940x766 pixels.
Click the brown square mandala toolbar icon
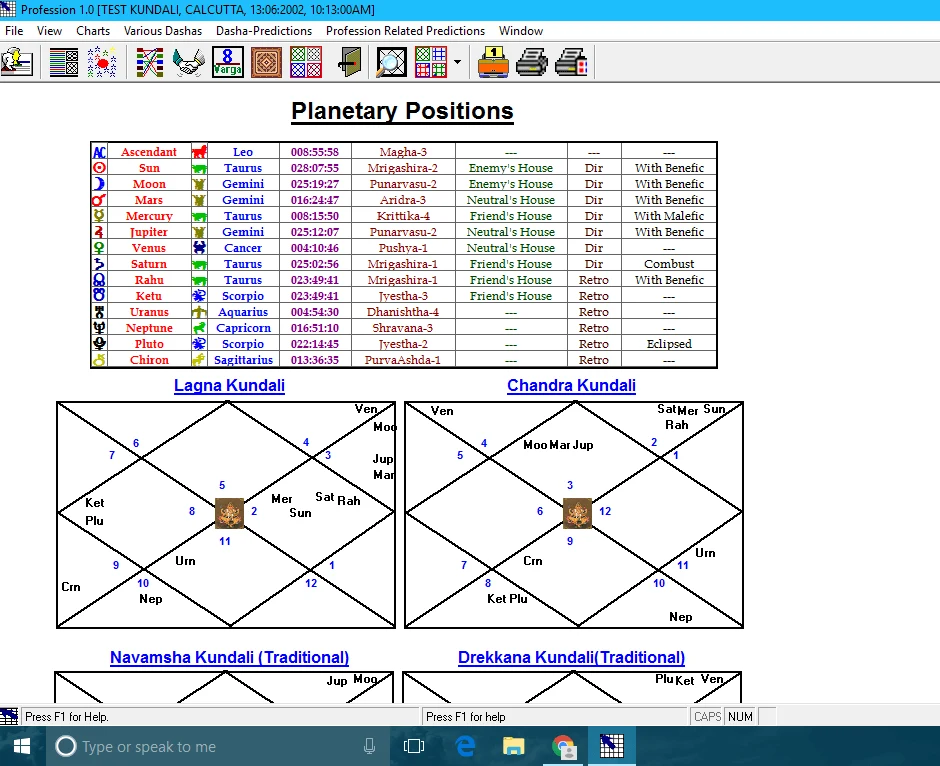pos(266,62)
